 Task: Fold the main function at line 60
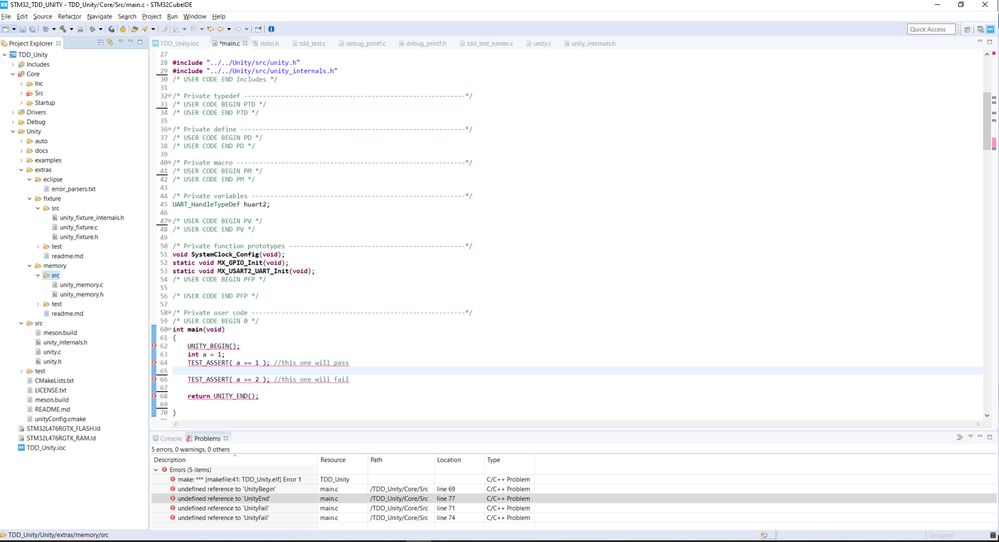pyautogui.click(x=168, y=329)
